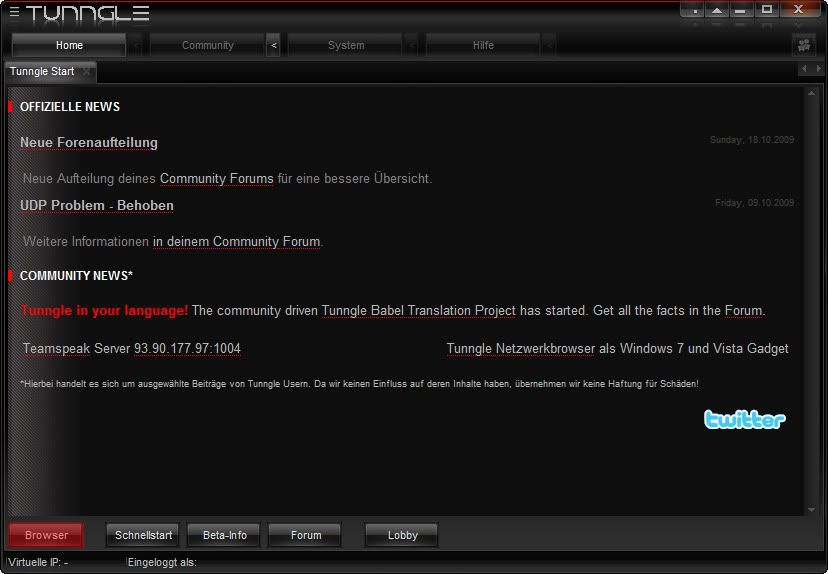Viewport: 828px width, 574px height.
Task: Click the right tab-scroll arrow
Action: (x=818, y=69)
